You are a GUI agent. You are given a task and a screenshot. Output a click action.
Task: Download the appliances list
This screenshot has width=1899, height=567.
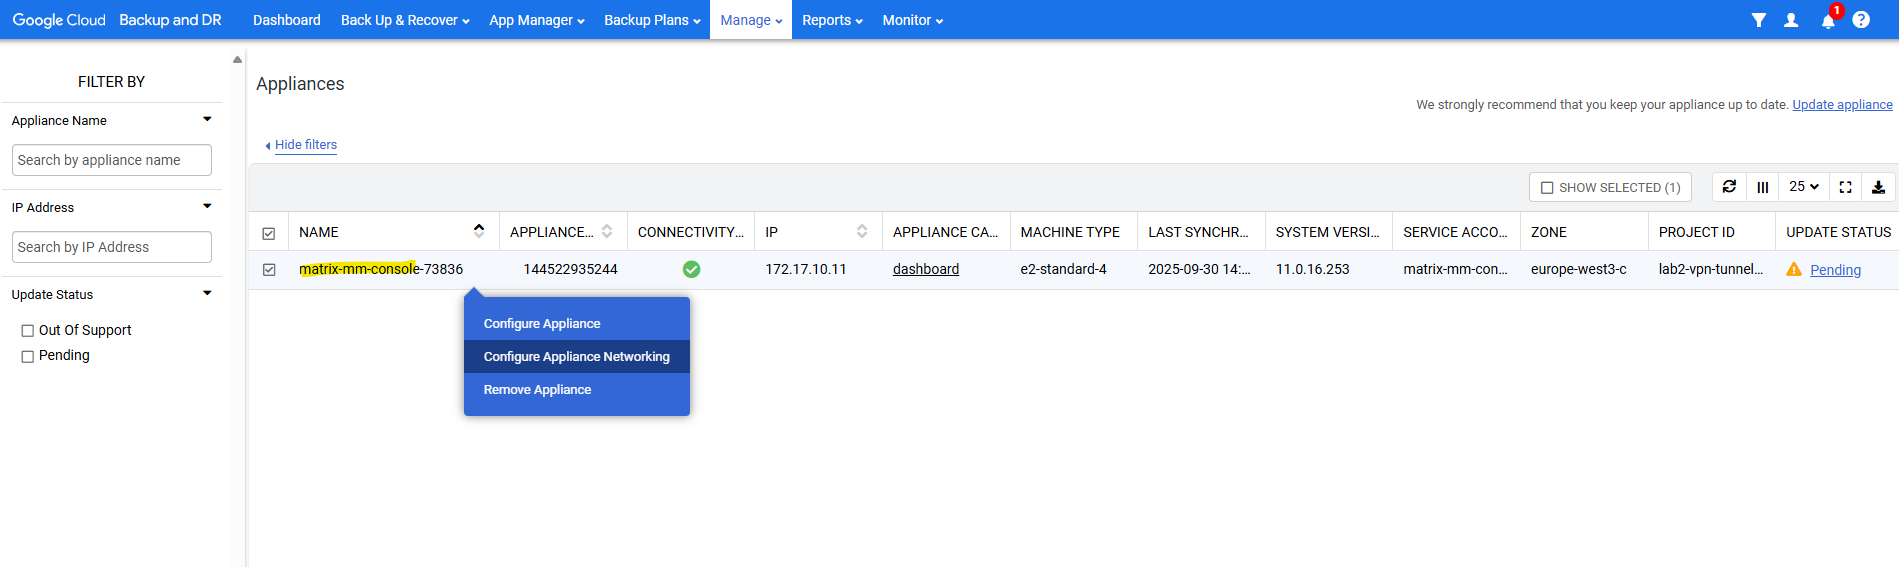pyautogui.click(x=1878, y=187)
